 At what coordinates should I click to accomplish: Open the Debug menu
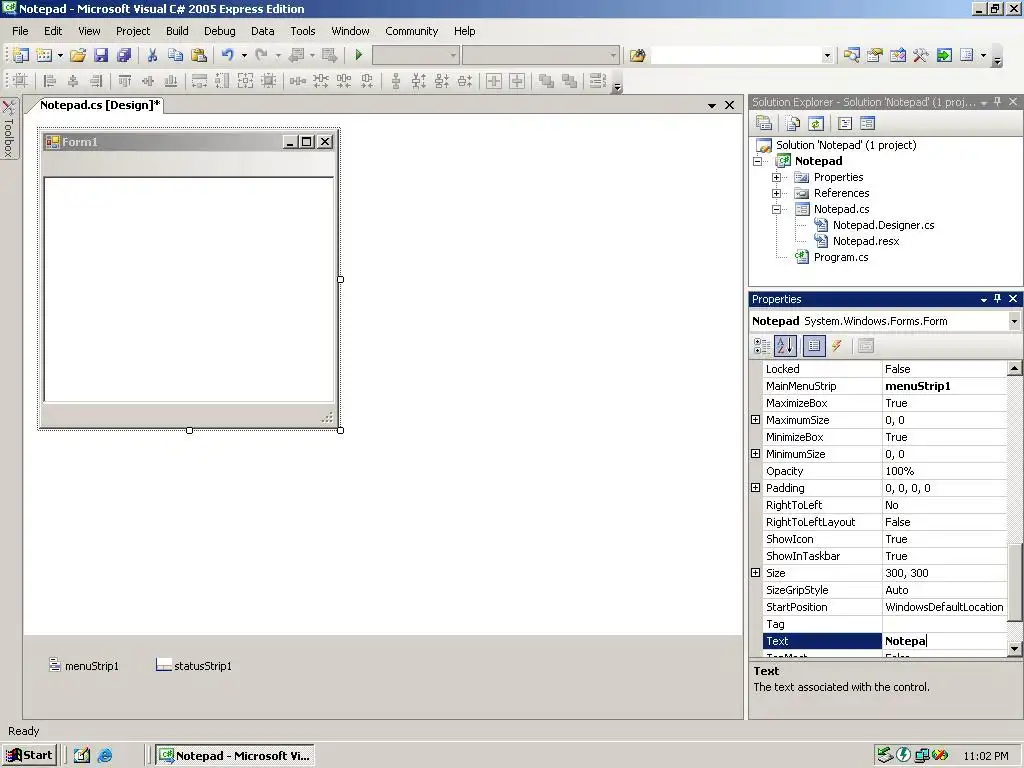tap(219, 31)
